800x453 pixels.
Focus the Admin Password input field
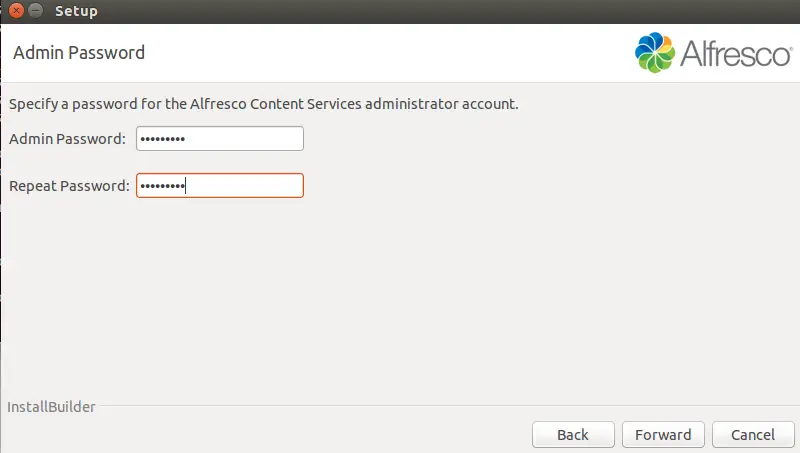coord(220,138)
